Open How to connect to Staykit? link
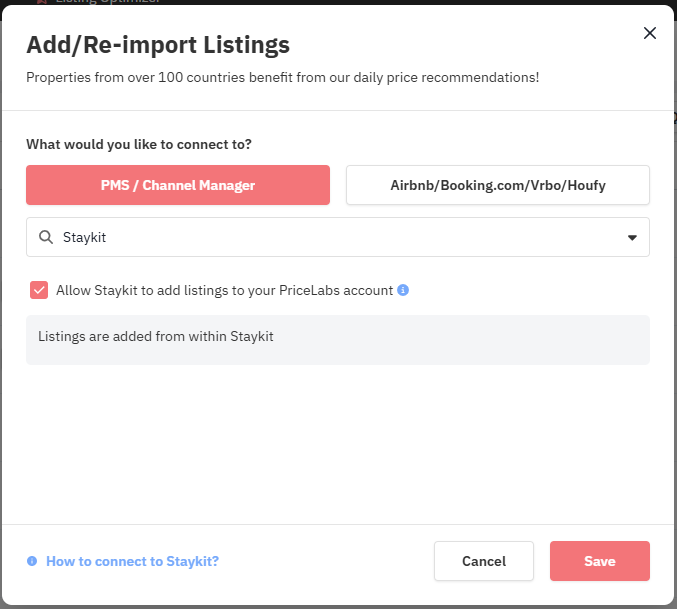Viewport: 677px width, 609px height. (x=133, y=561)
